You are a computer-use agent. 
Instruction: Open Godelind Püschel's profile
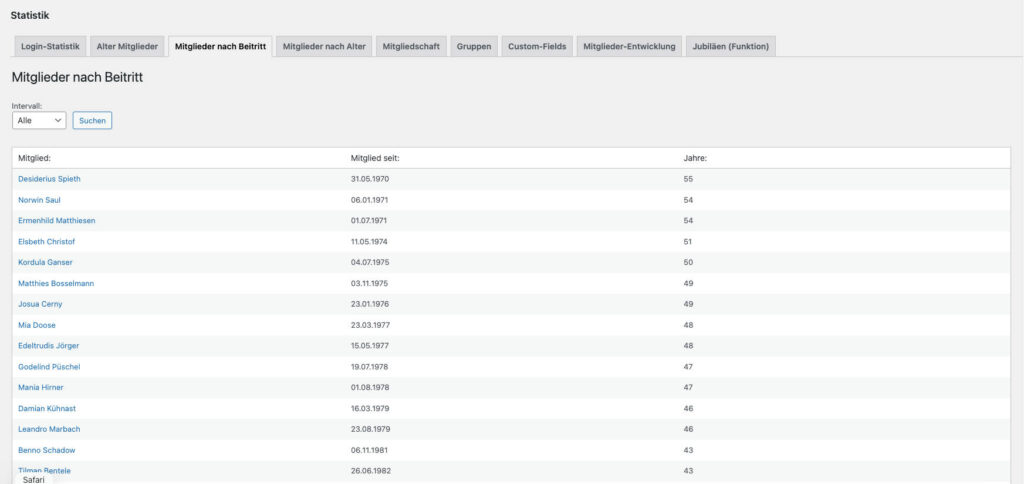pyautogui.click(x=49, y=367)
